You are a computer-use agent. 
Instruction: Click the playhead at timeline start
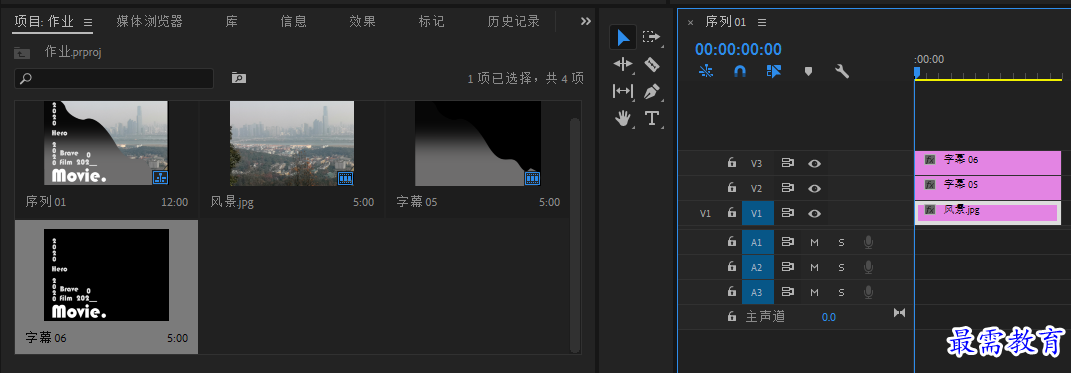point(917,72)
